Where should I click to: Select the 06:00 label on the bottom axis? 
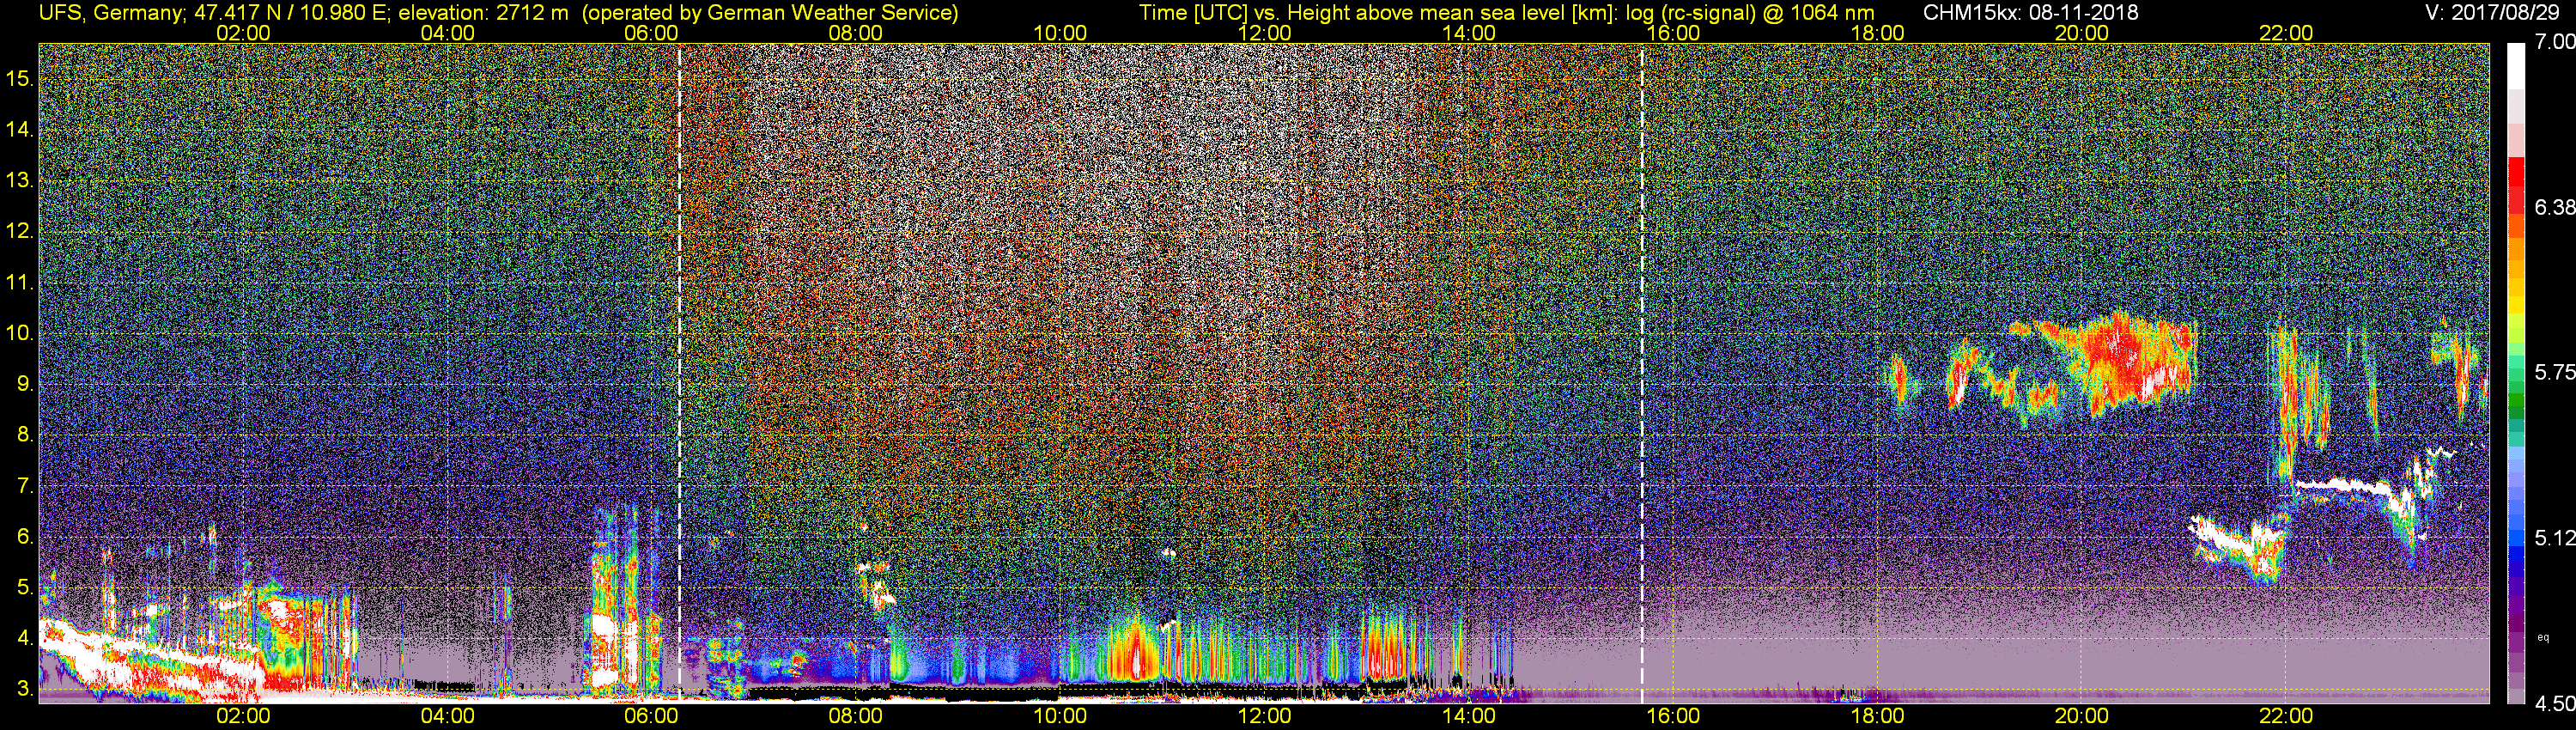(652, 716)
